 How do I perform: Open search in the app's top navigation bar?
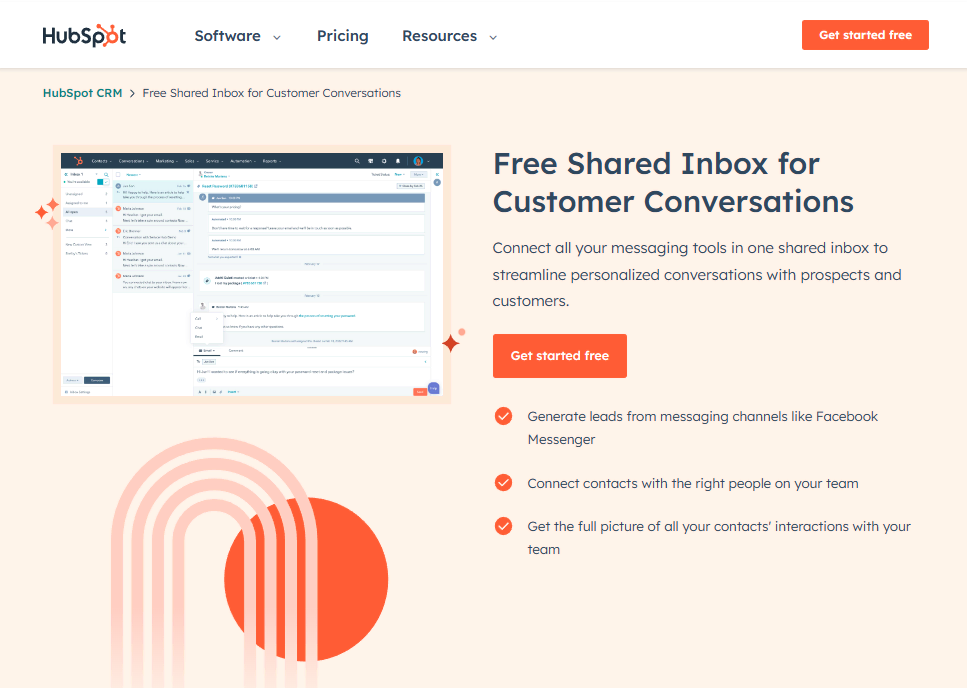click(356, 161)
